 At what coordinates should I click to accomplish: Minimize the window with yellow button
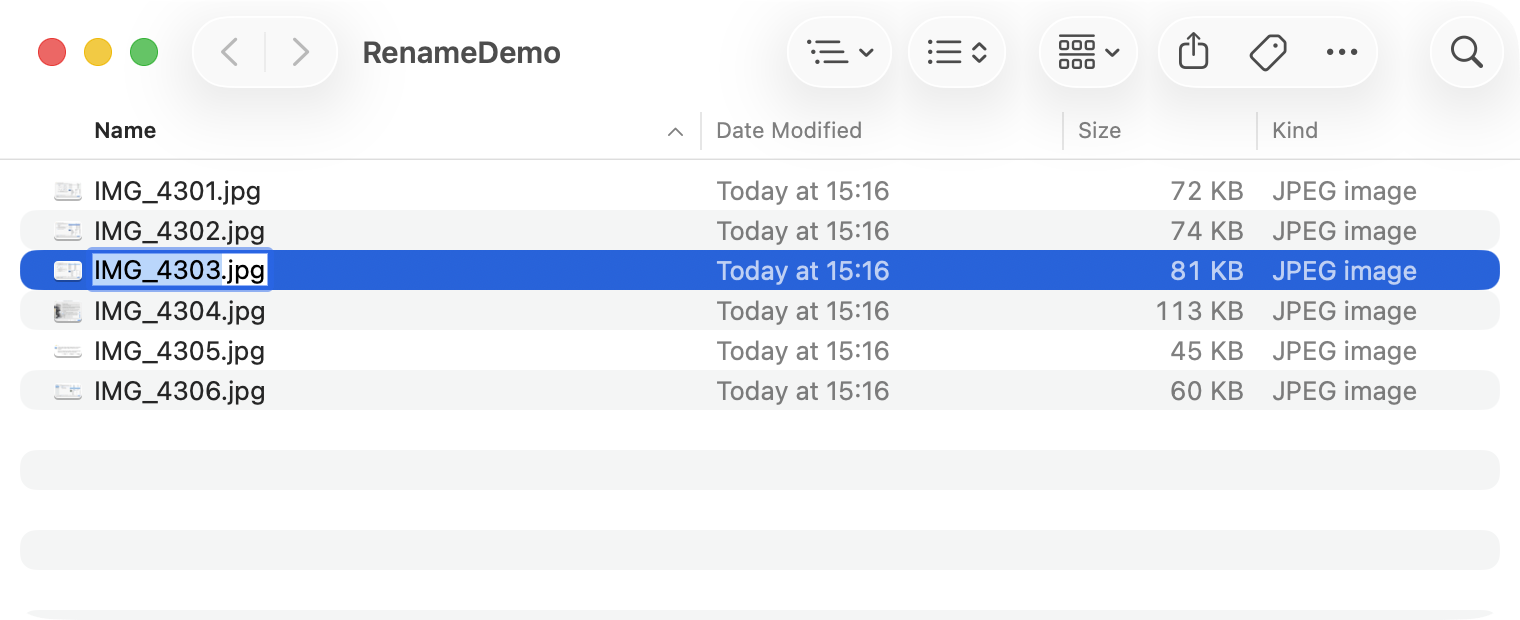coord(98,52)
